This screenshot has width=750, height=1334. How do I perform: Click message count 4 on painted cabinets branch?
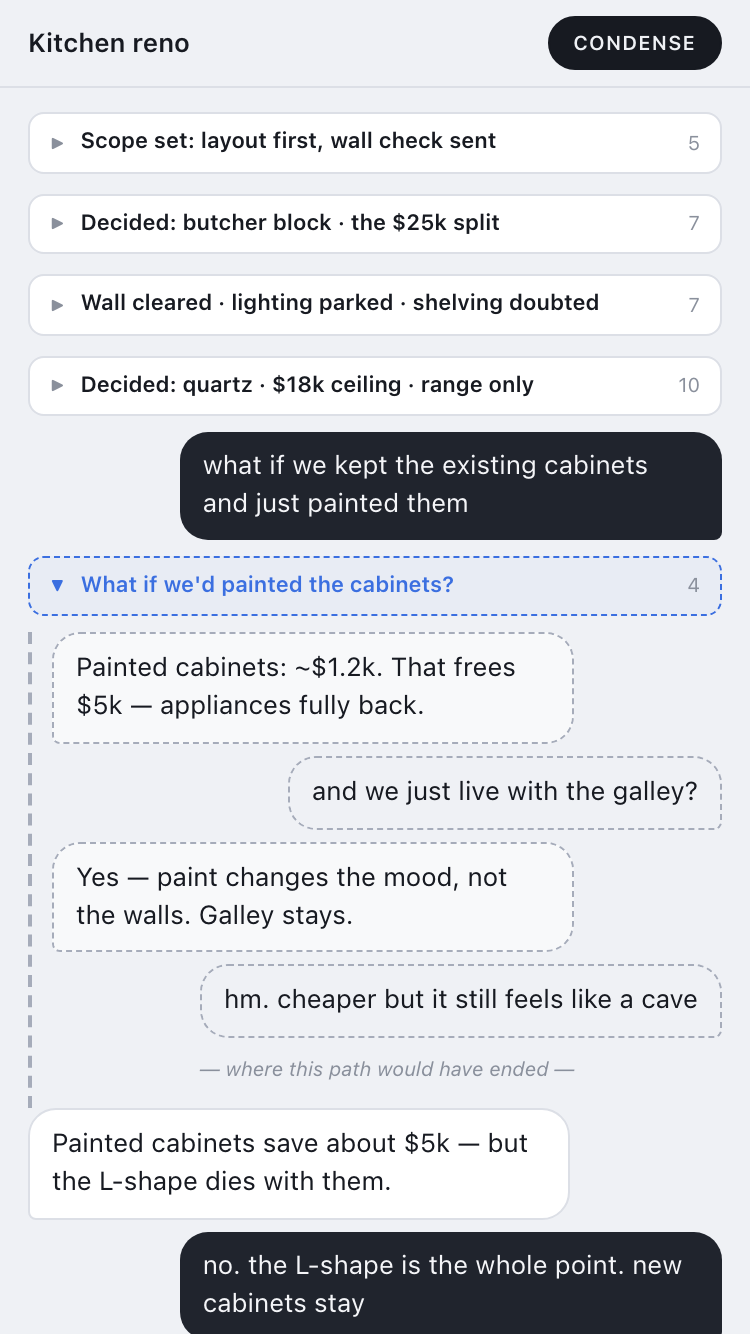point(694,586)
